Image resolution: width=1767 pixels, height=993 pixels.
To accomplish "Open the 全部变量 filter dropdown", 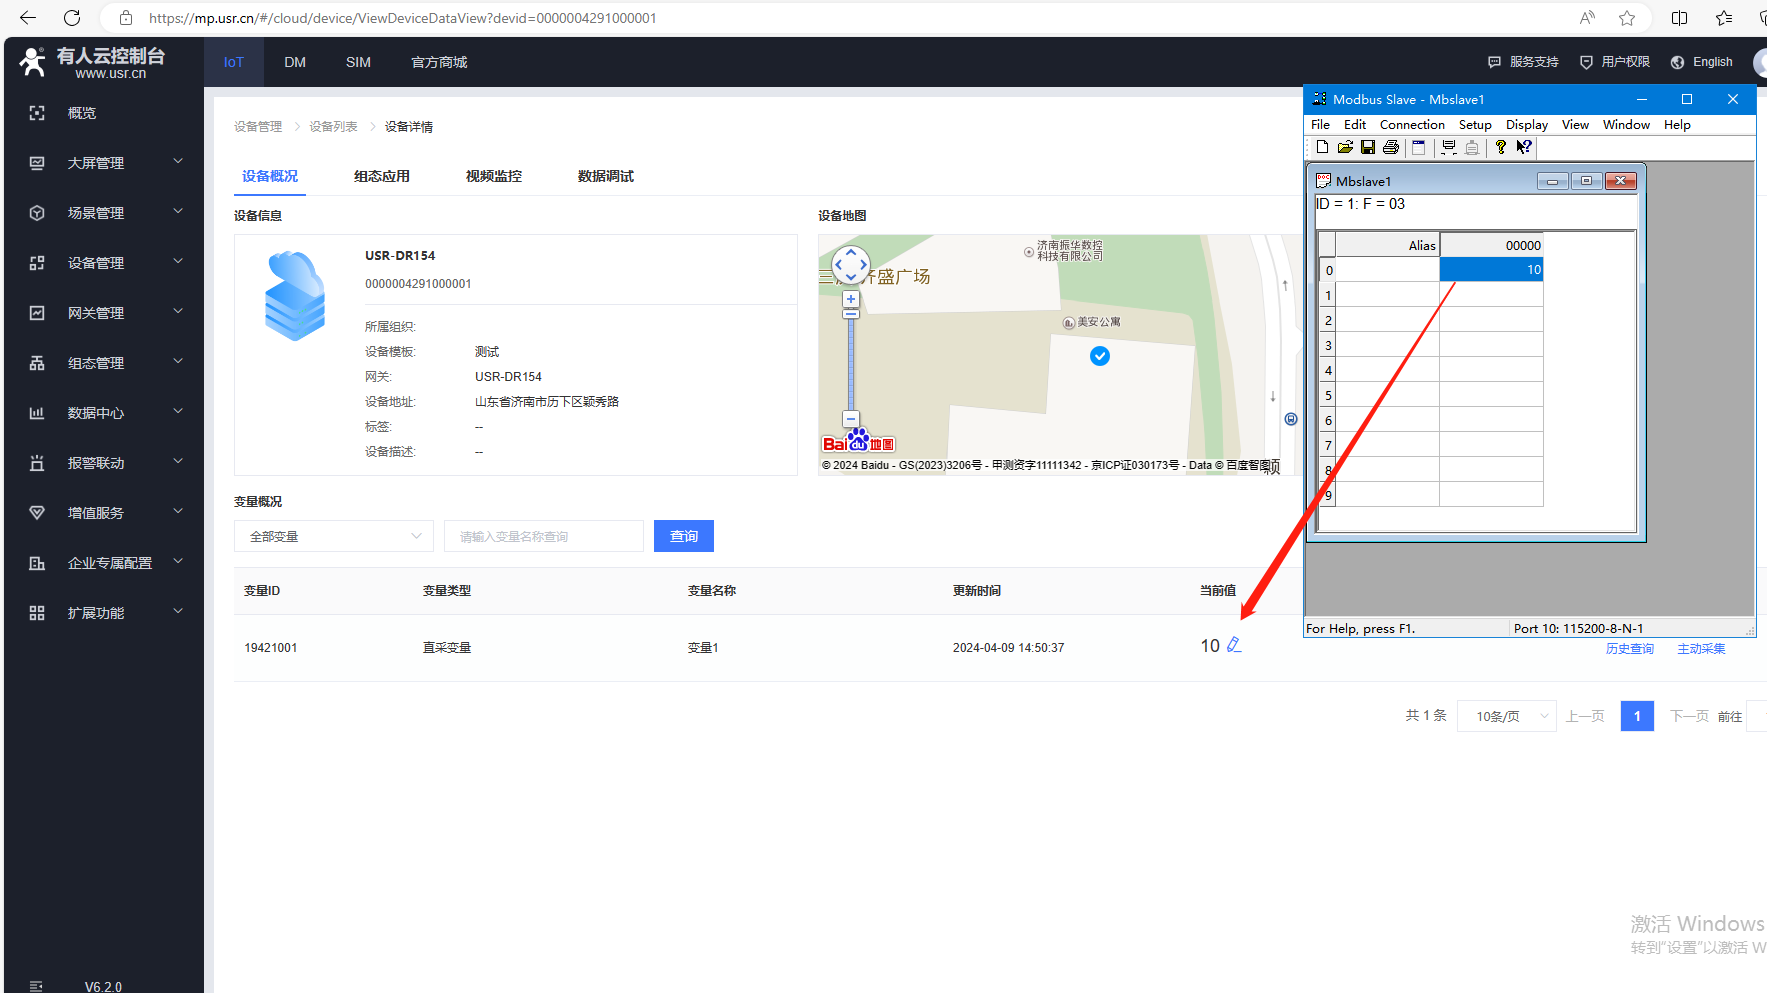I will [x=334, y=536].
